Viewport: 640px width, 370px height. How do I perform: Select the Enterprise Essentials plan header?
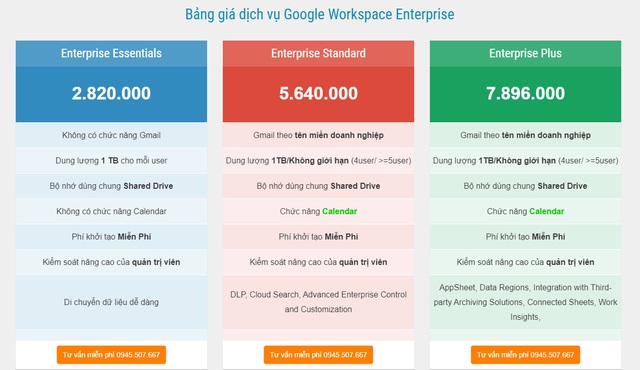[x=111, y=53]
